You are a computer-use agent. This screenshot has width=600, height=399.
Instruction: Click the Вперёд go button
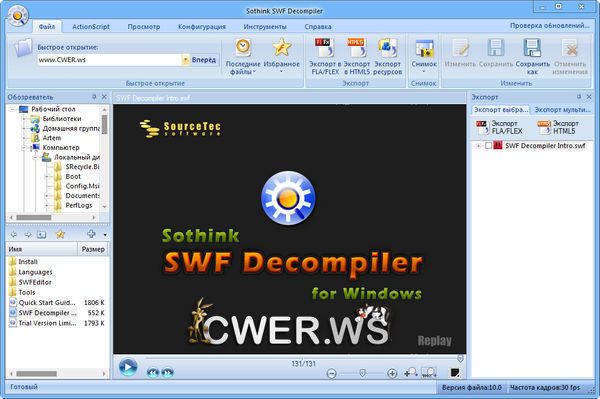(x=204, y=60)
